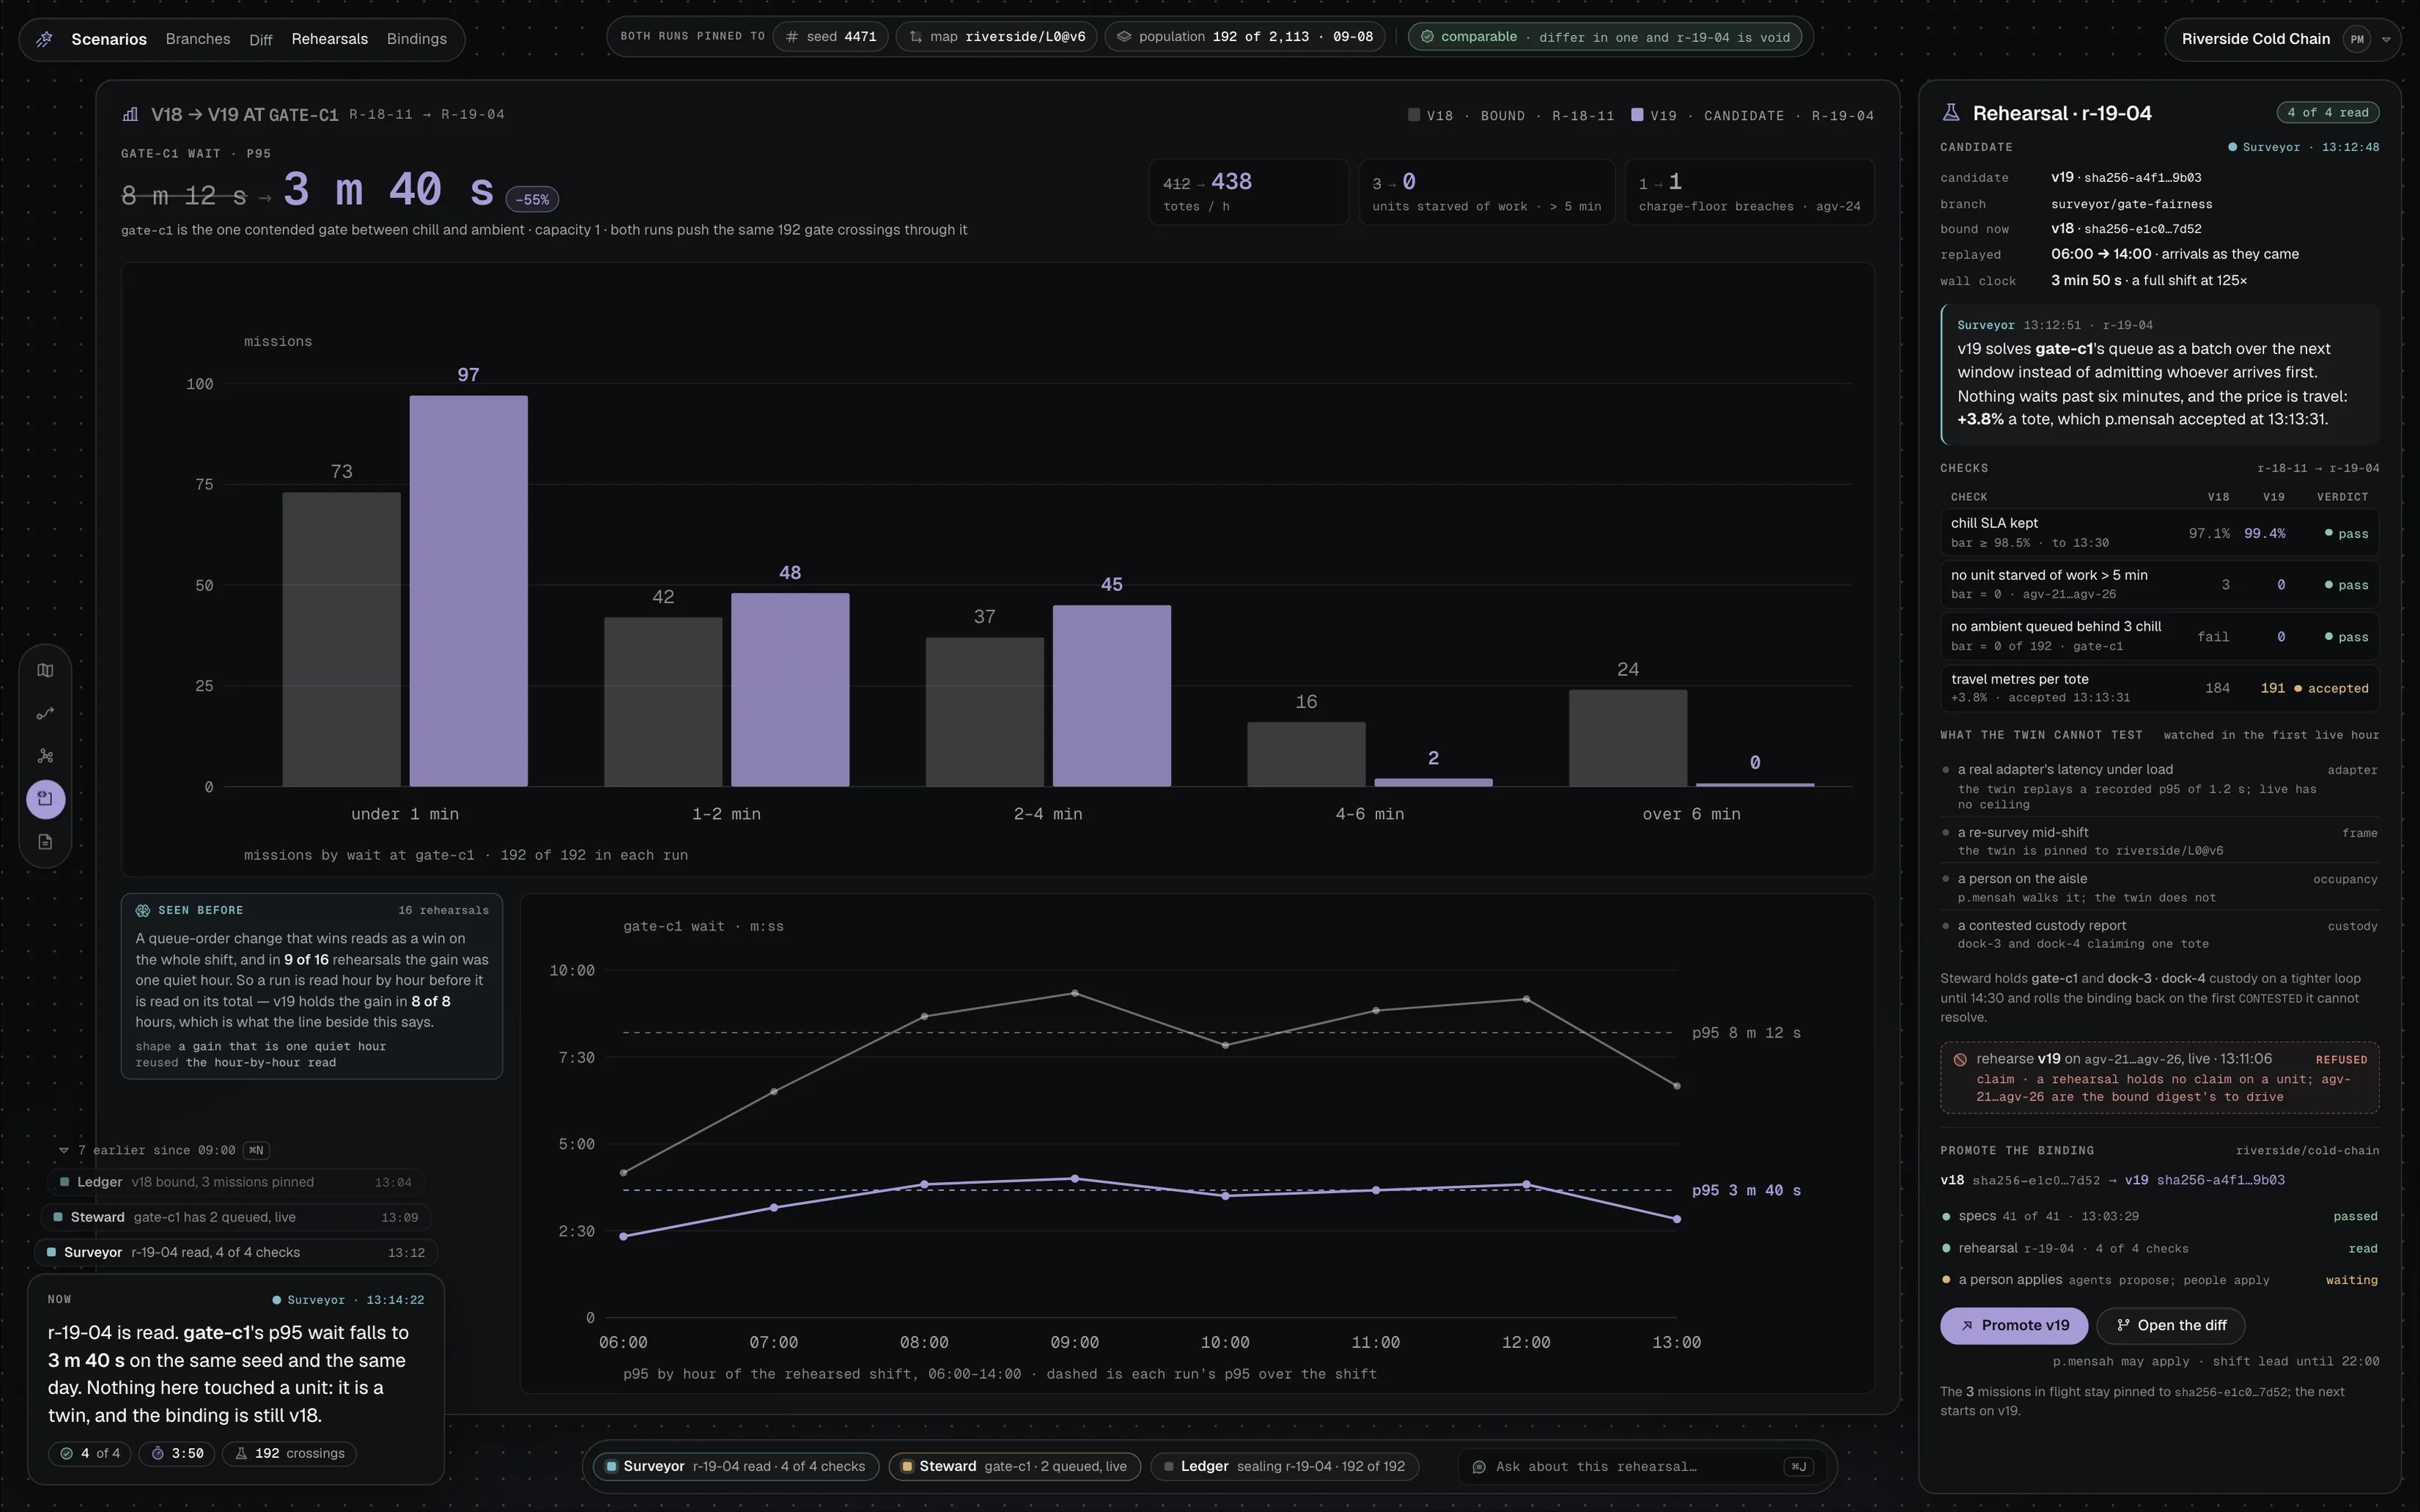This screenshot has height=1512, width=2420.
Task: Promote v19 binding
Action: tap(2014, 1326)
